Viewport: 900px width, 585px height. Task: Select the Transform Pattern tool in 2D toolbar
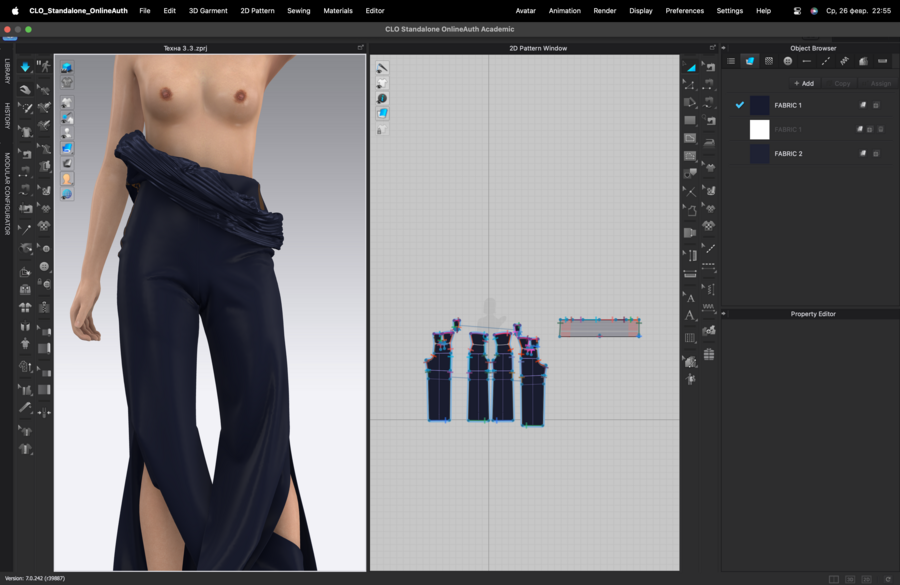[690, 67]
